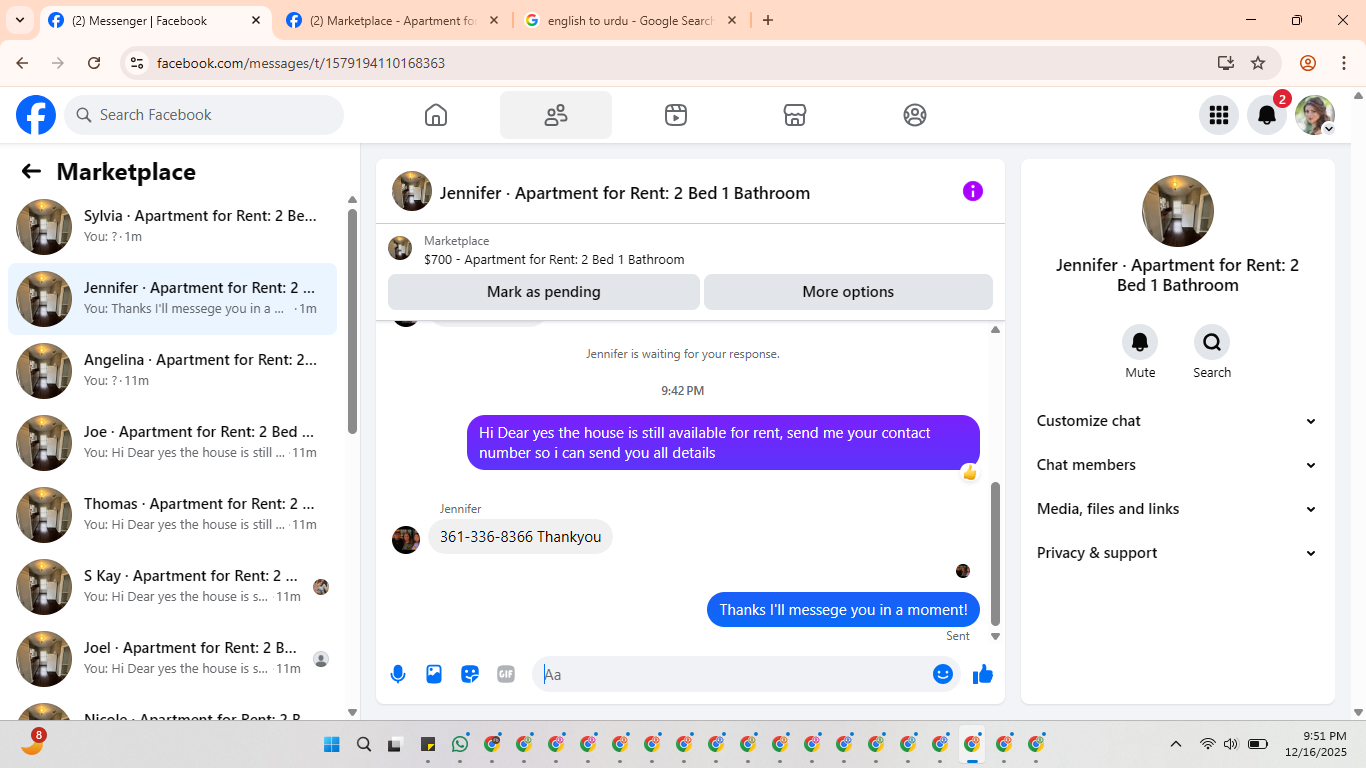Open Joel's apartment conversation

(172, 659)
